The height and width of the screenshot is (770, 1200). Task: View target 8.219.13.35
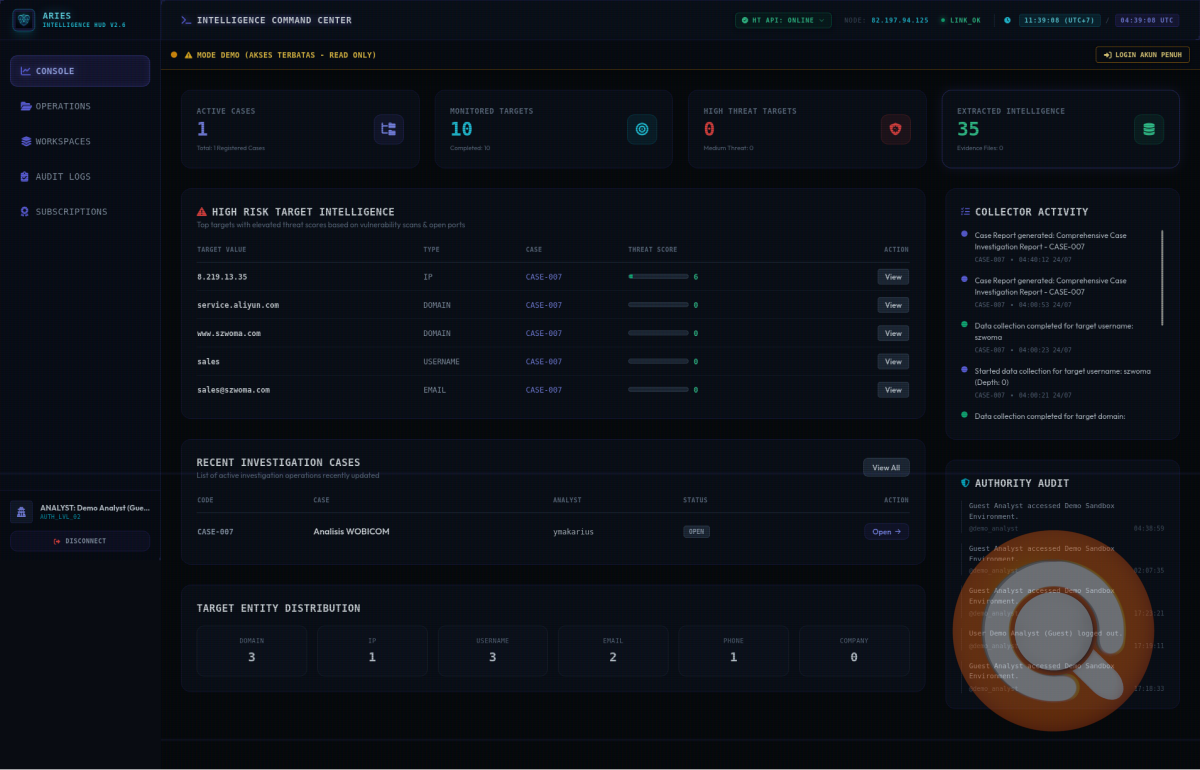893,277
